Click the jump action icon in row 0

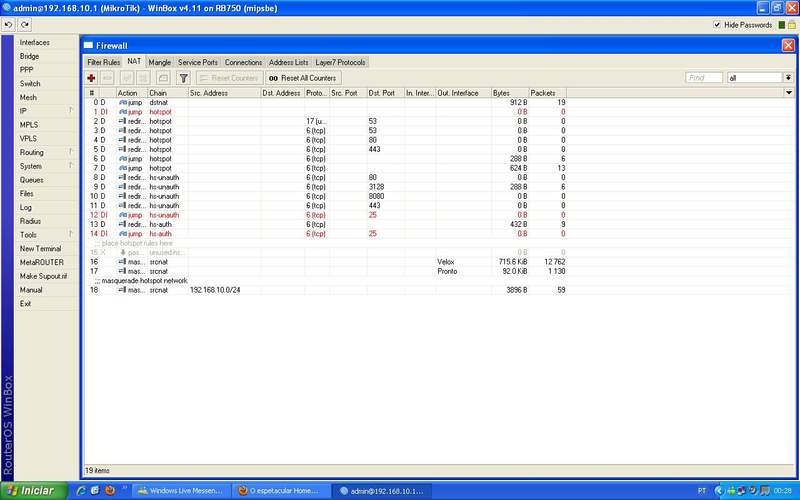122,103
